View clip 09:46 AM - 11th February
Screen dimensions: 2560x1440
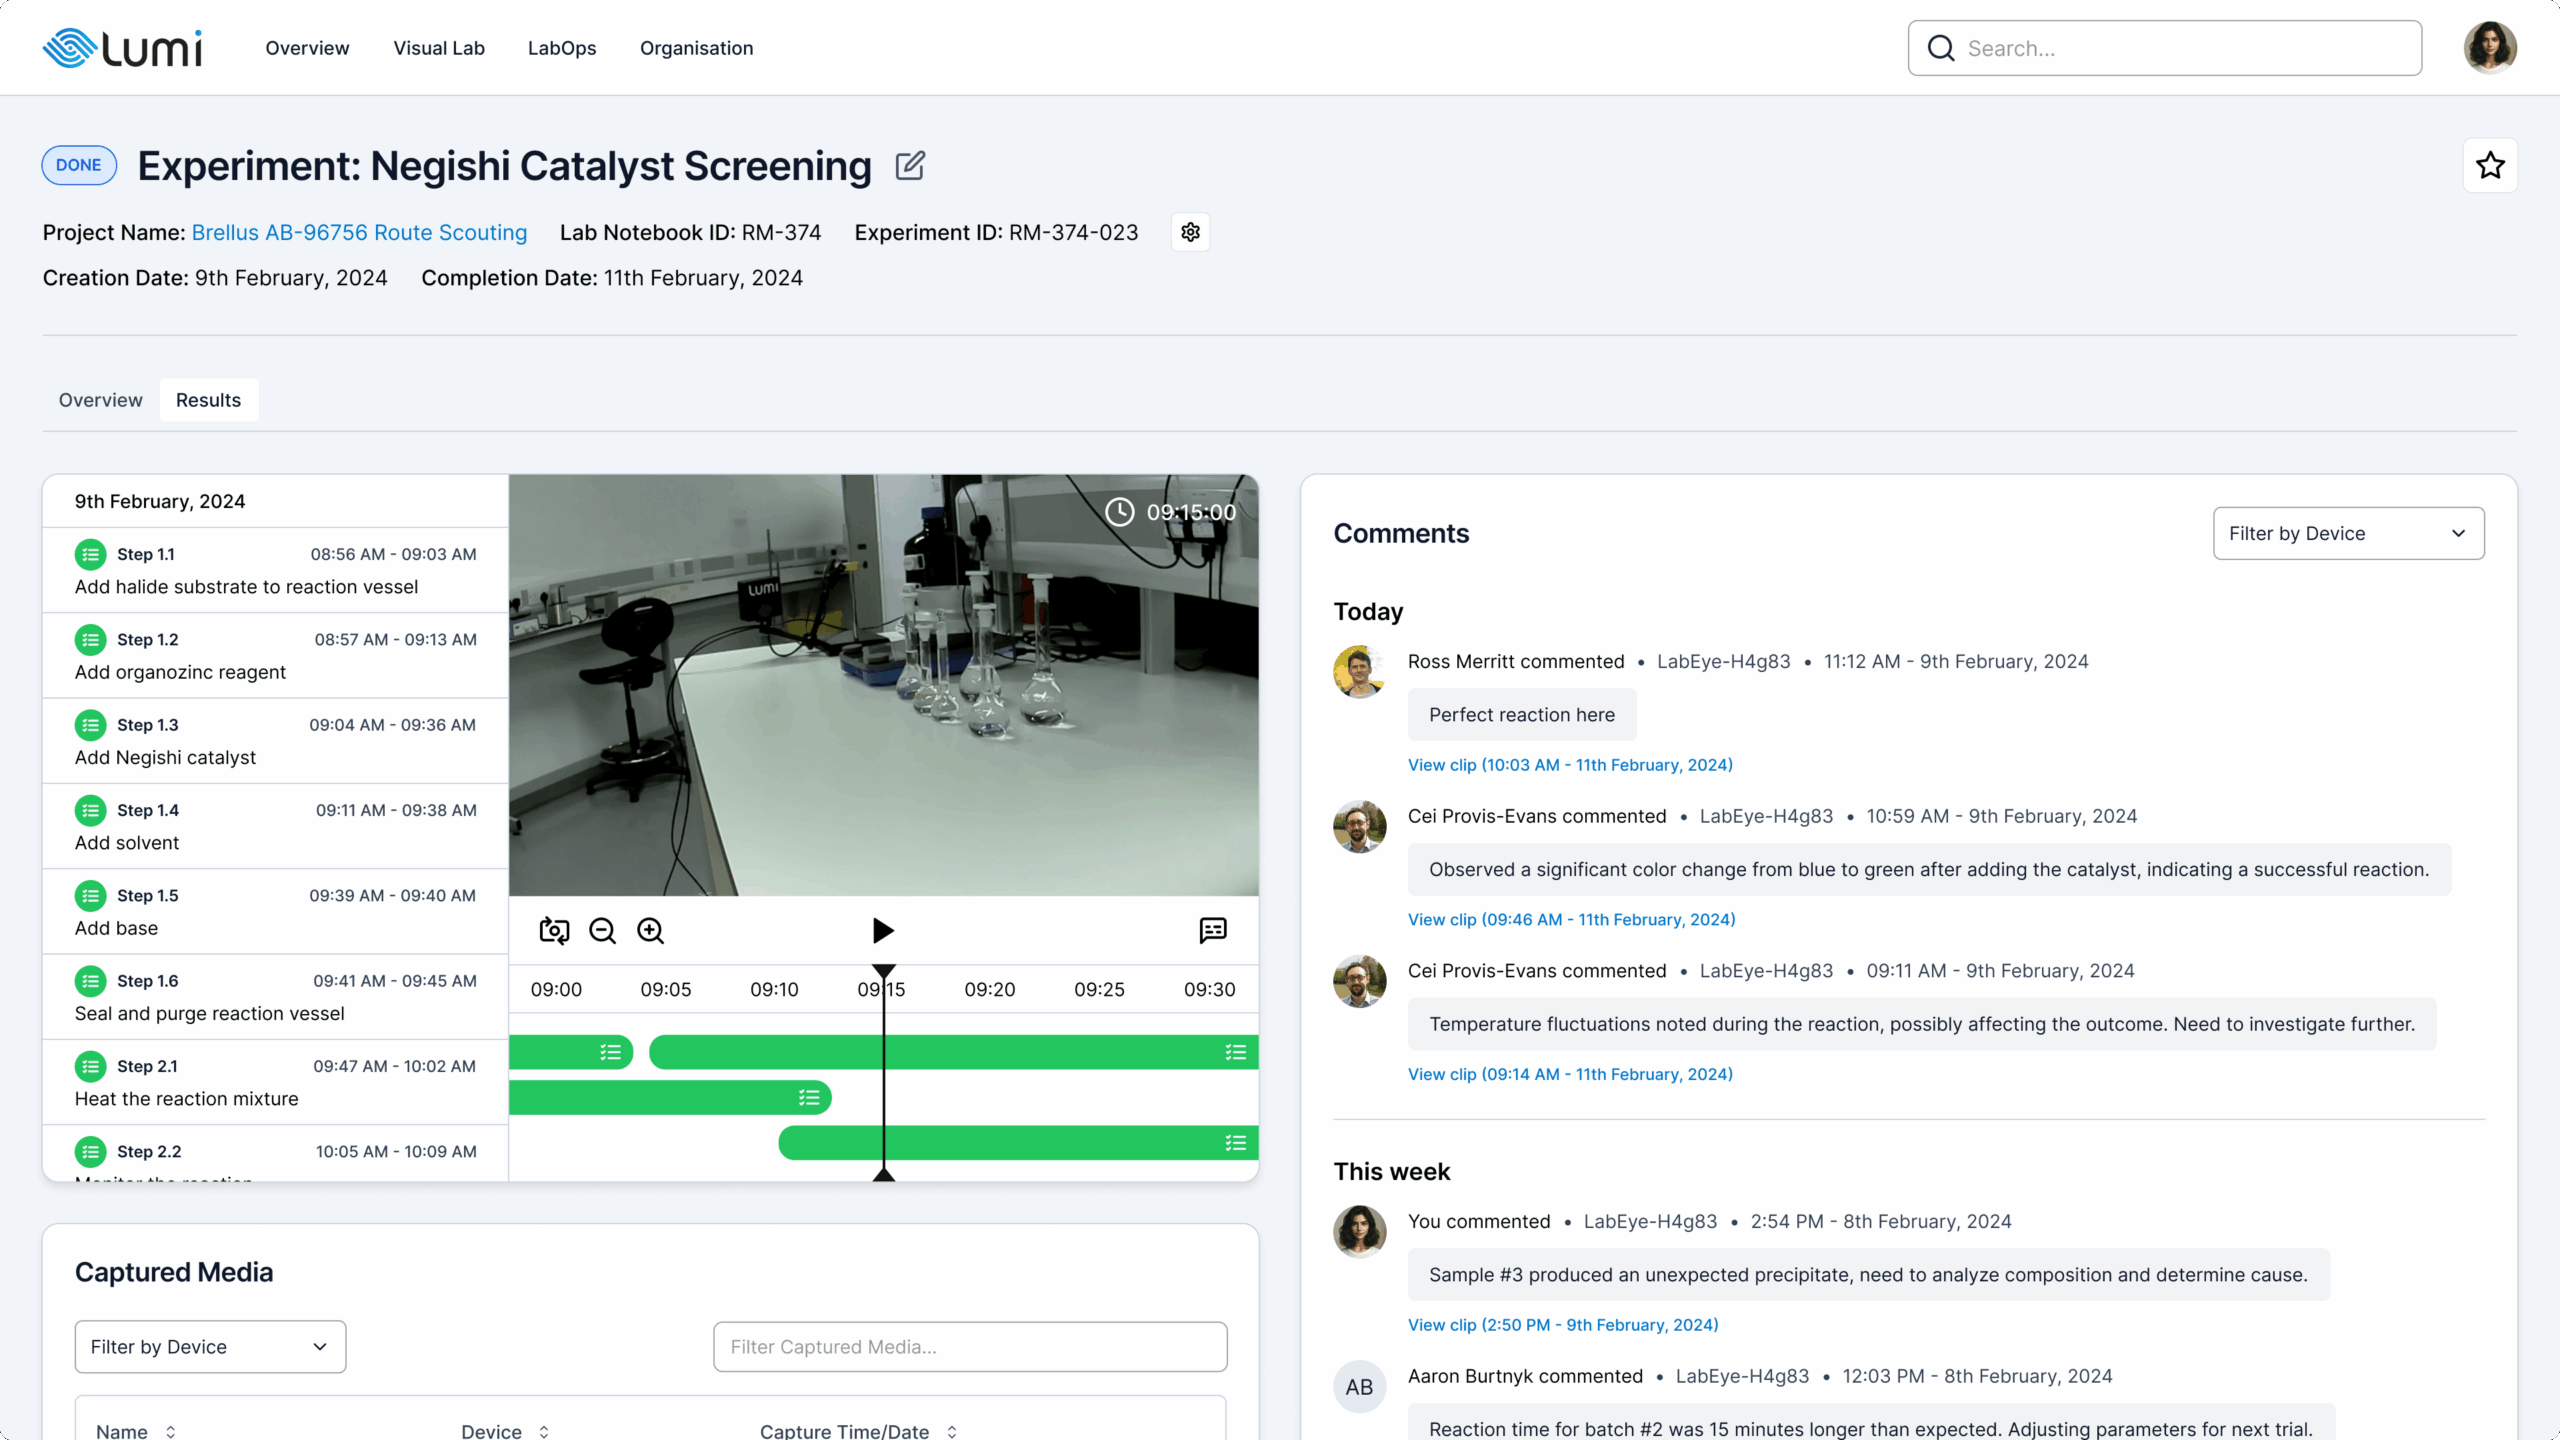point(1571,919)
